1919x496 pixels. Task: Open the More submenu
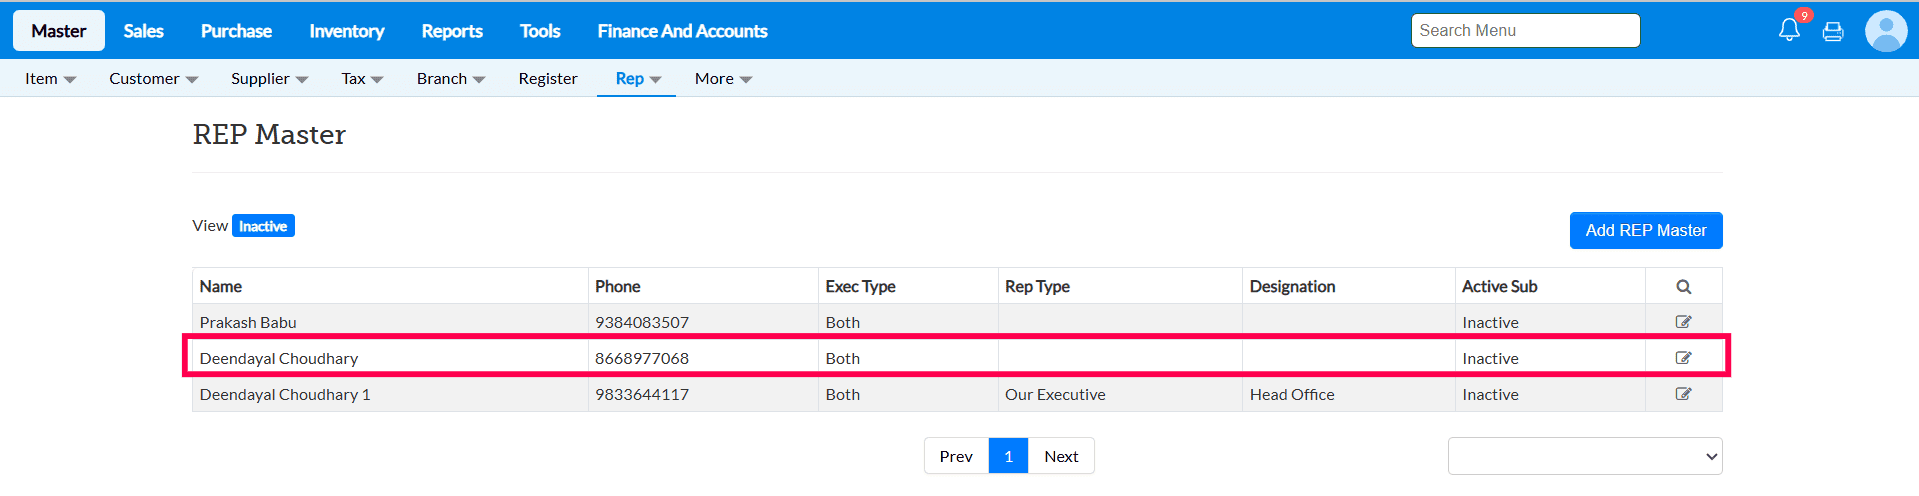tap(723, 79)
